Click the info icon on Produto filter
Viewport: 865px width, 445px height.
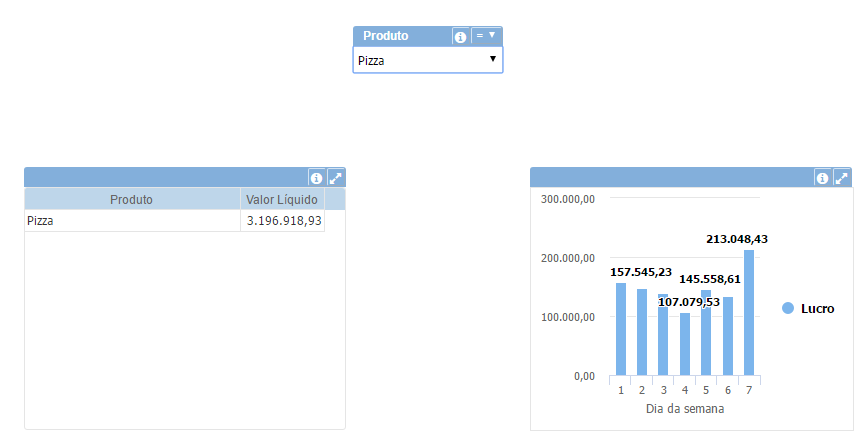pyautogui.click(x=460, y=37)
